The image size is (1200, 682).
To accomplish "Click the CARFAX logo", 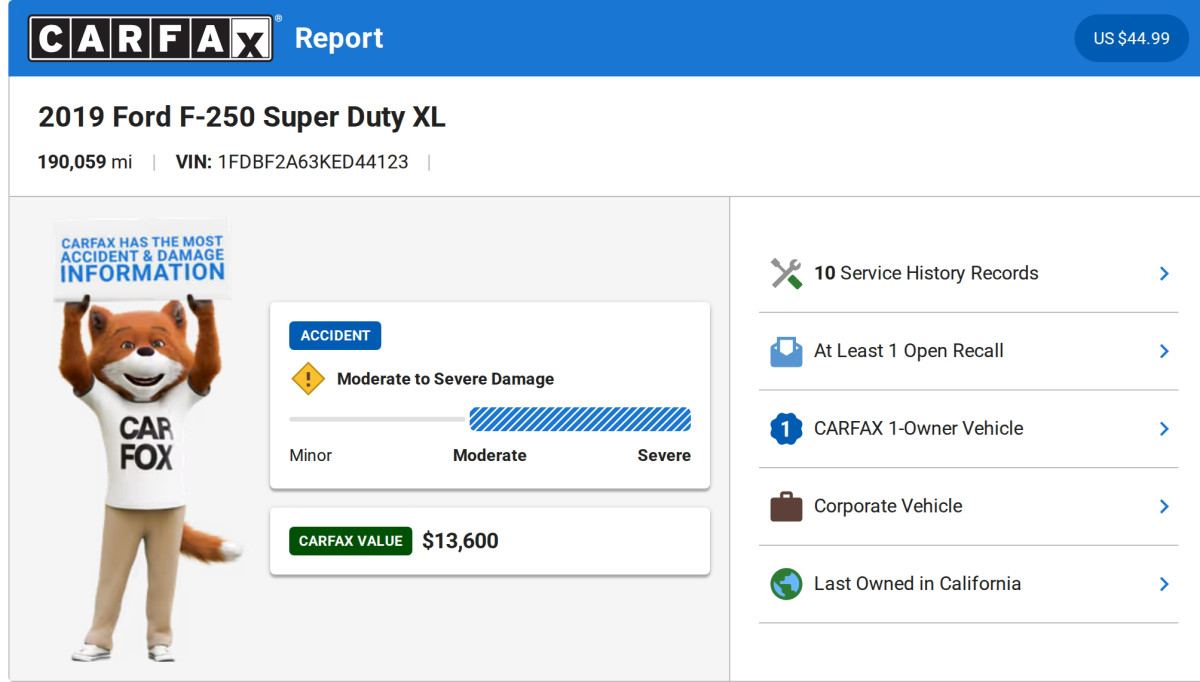I will [151, 38].
